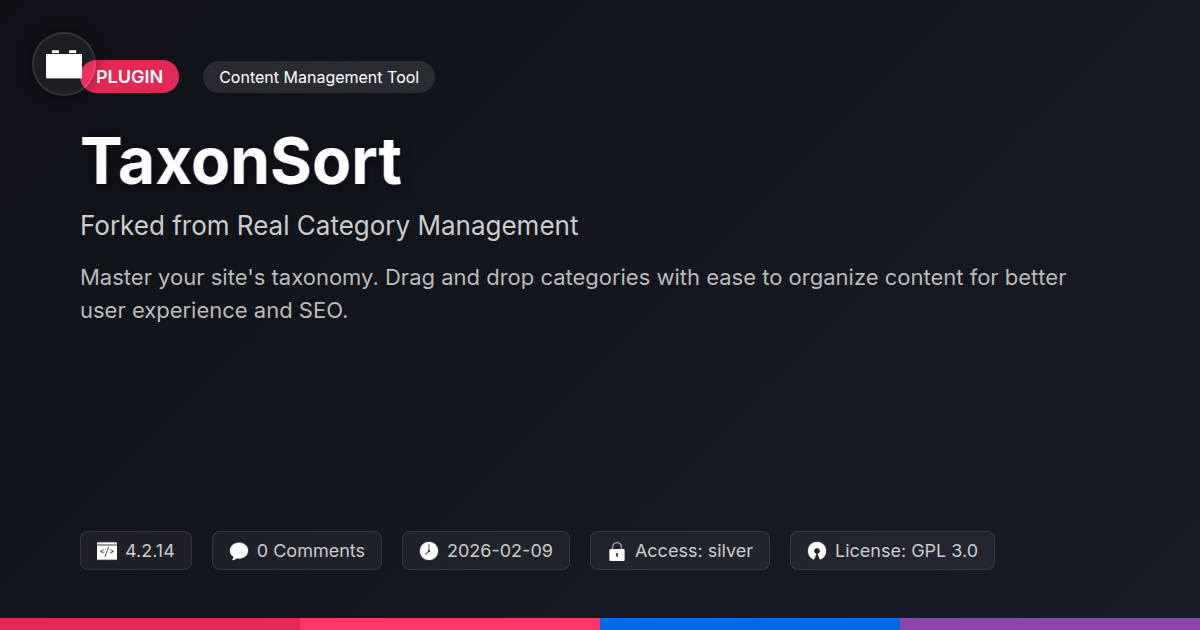Screen dimensions: 1200x630
Task: Click the code version icon
Action: tap(107, 551)
